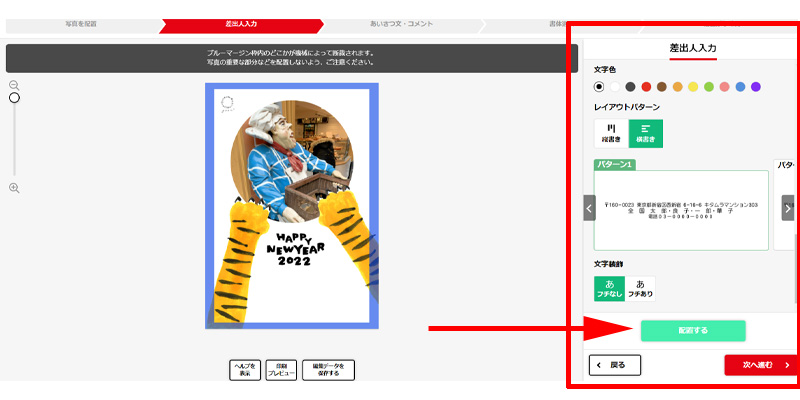This screenshot has width=800, height=400.
Task: Choose the フチあり text decoration option
Action: click(x=640, y=289)
